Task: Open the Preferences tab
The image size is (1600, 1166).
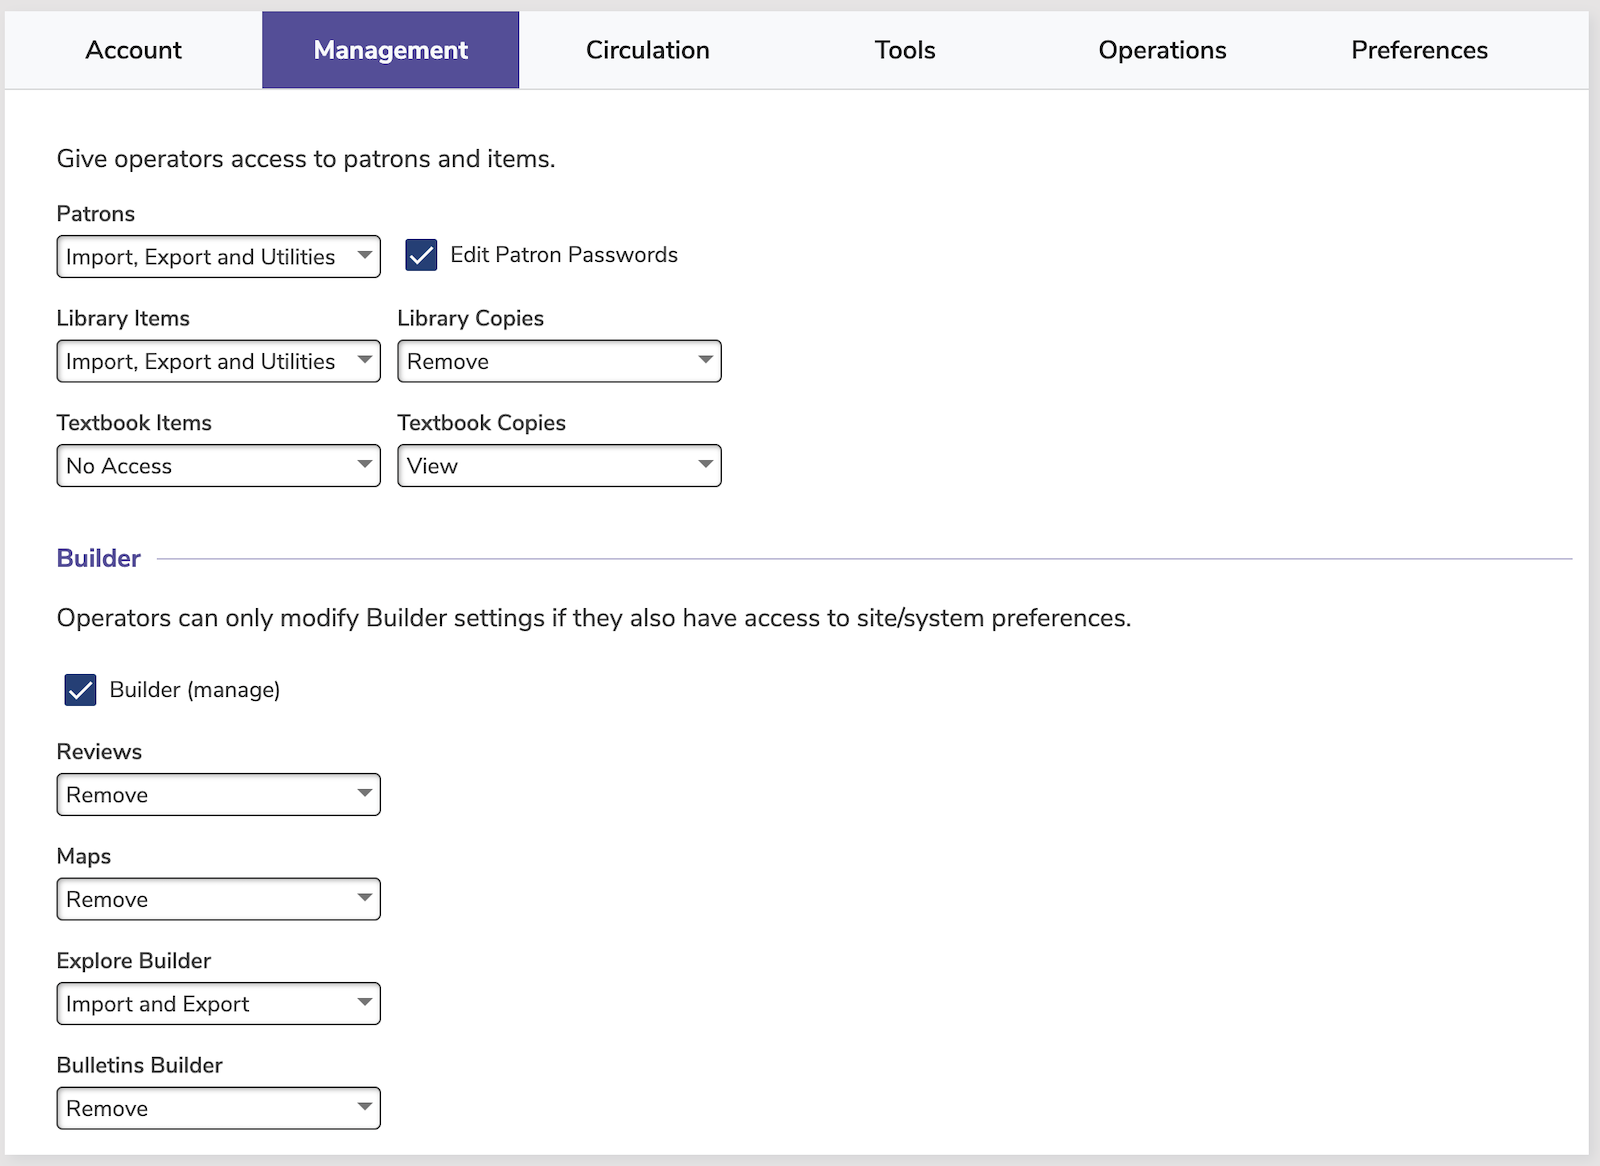Action: click(1418, 50)
